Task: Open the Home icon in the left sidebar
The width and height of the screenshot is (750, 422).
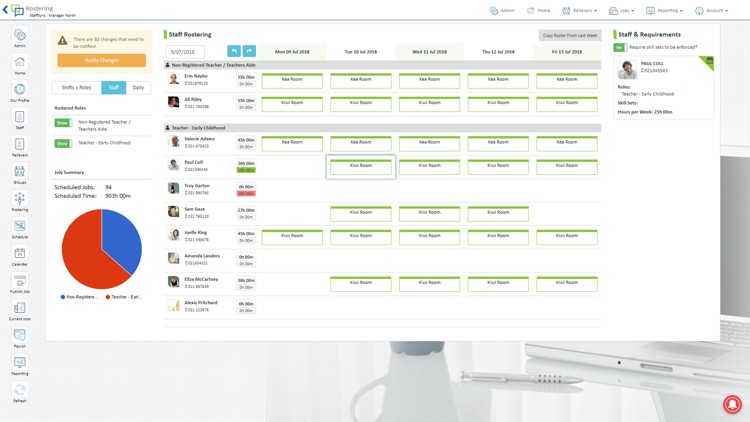Action: [20, 62]
